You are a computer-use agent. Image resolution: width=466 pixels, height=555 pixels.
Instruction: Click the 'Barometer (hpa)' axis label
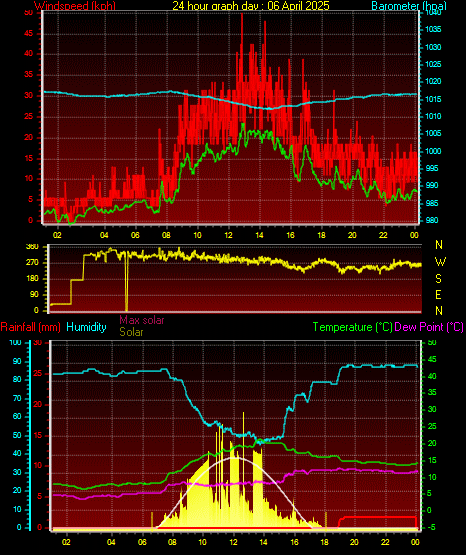tap(409, 6)
